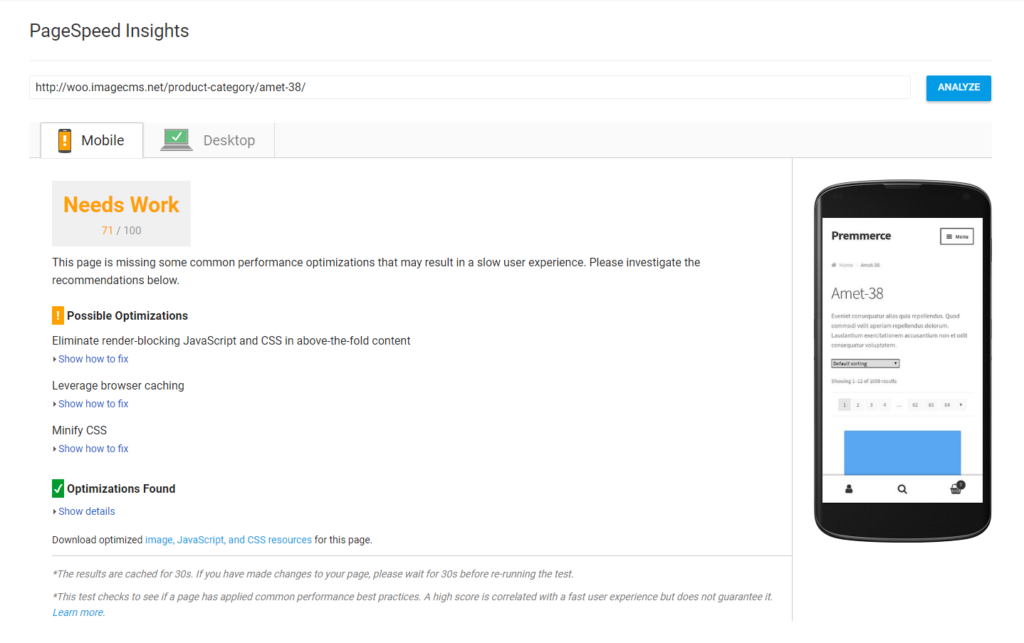
Task: Open image, JavaScript, and CSS resources link
Action: [x=228, y=540]
